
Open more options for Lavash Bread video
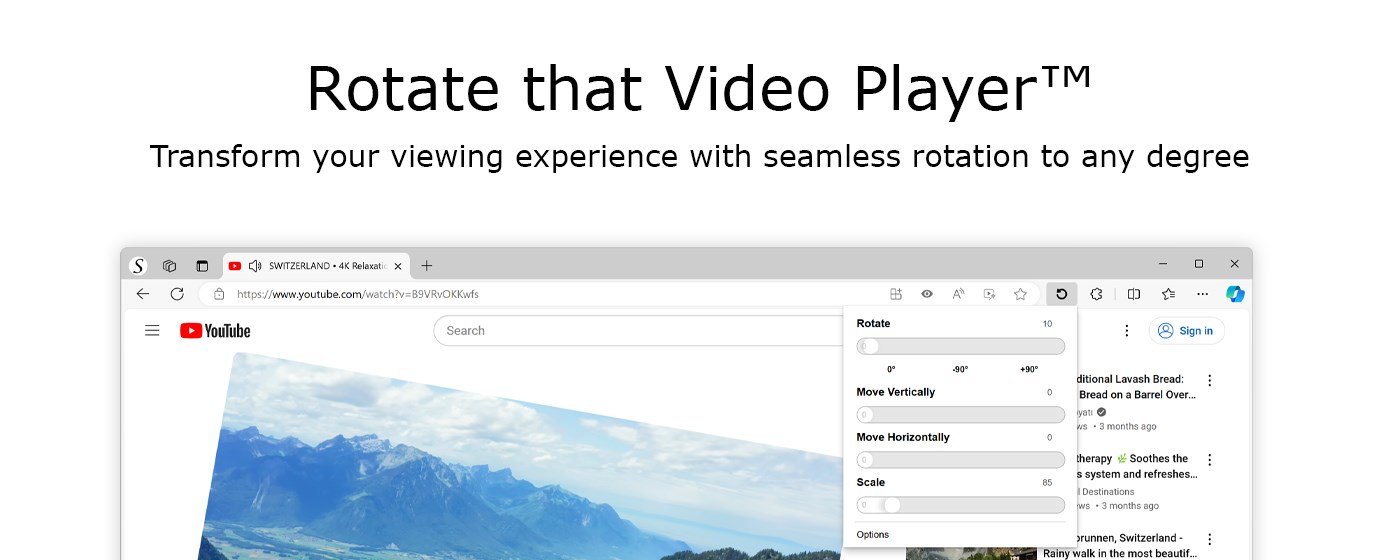click(1209, 380)
